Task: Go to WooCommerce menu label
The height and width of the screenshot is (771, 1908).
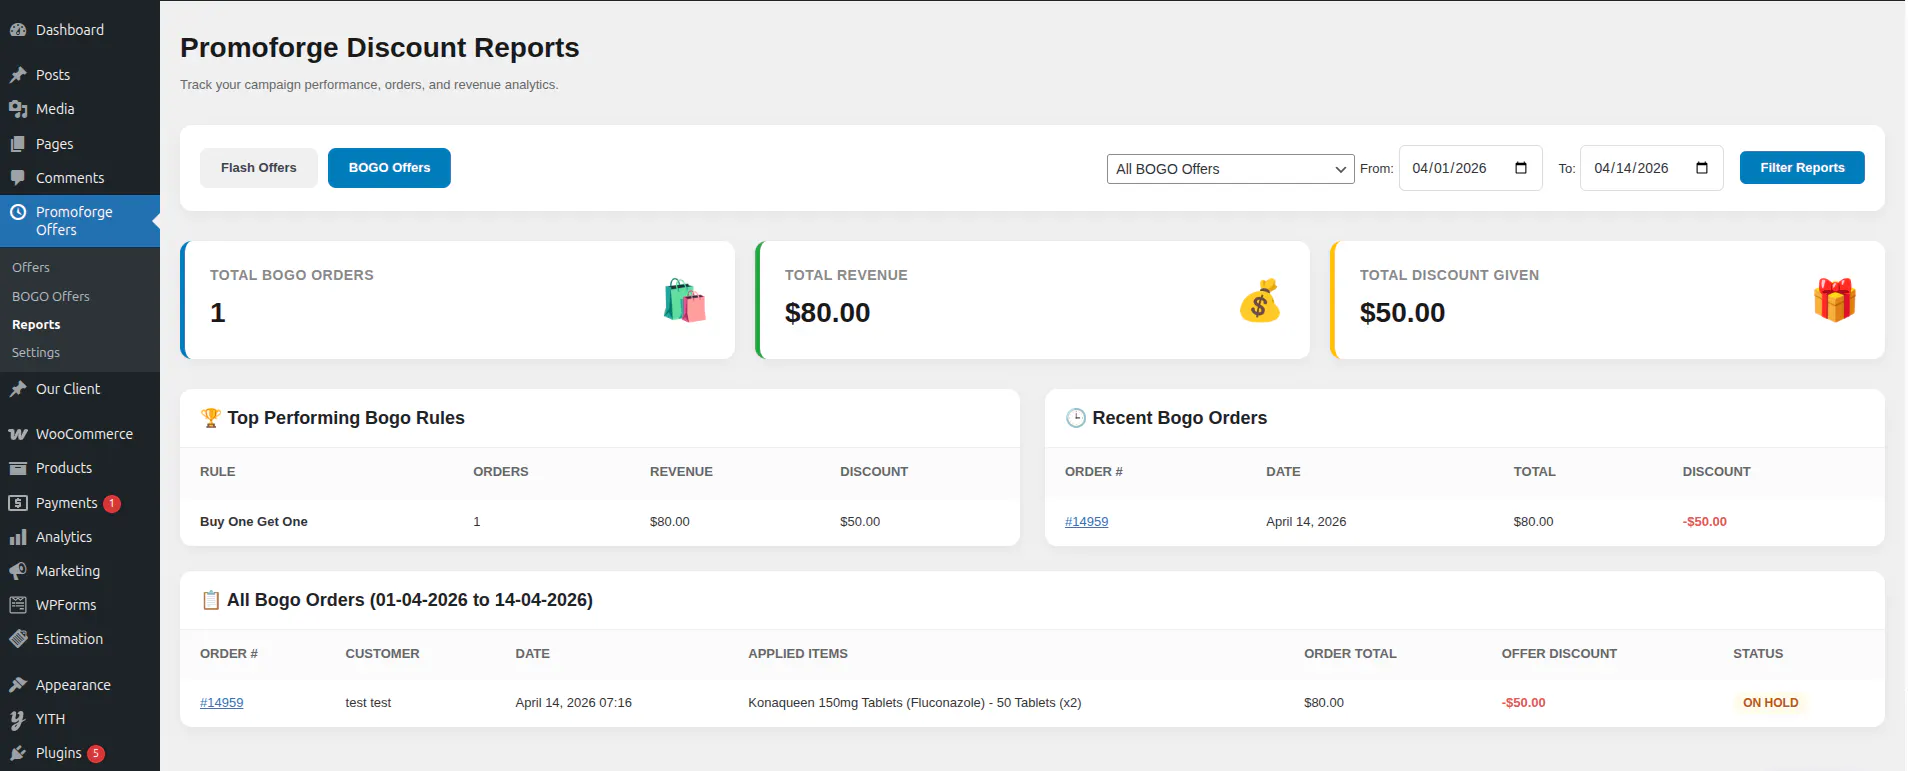Action: 84,434
